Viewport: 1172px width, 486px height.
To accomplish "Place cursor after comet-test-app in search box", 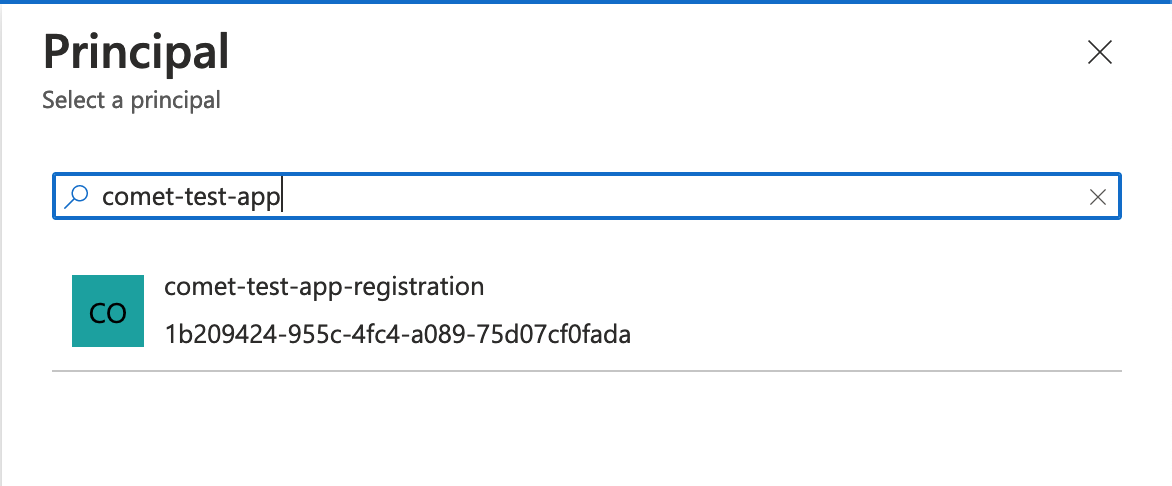I will [x=282, y=197].
